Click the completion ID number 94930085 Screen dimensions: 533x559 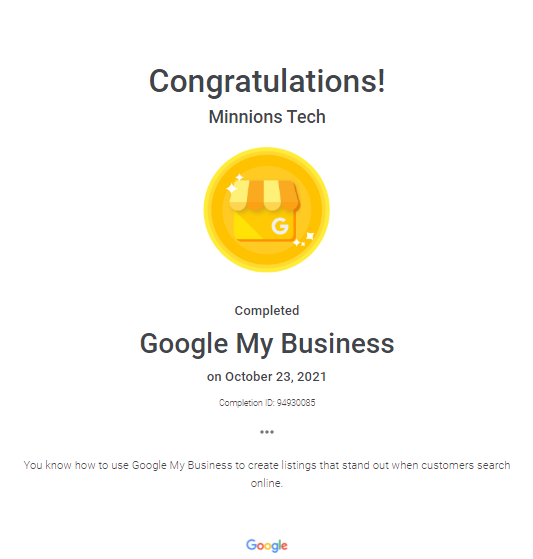tap(296, 403)
